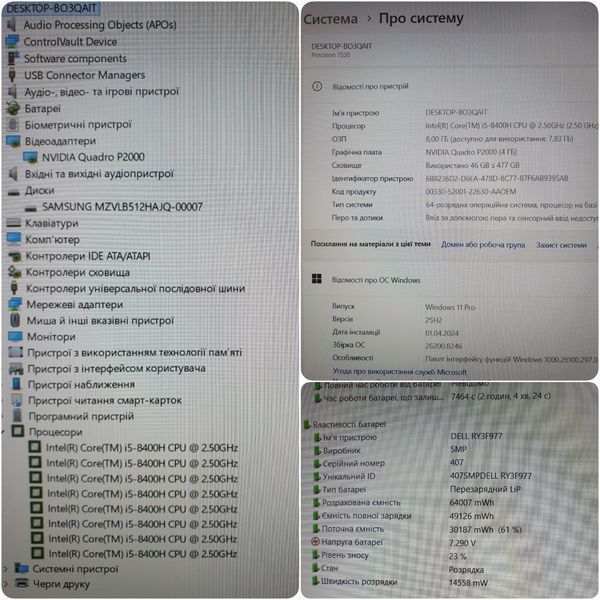This screenshot has width=600, height=600.
Task: Click the Контролери IDE ATA/ATAPI icon
Action: point(14,256)
